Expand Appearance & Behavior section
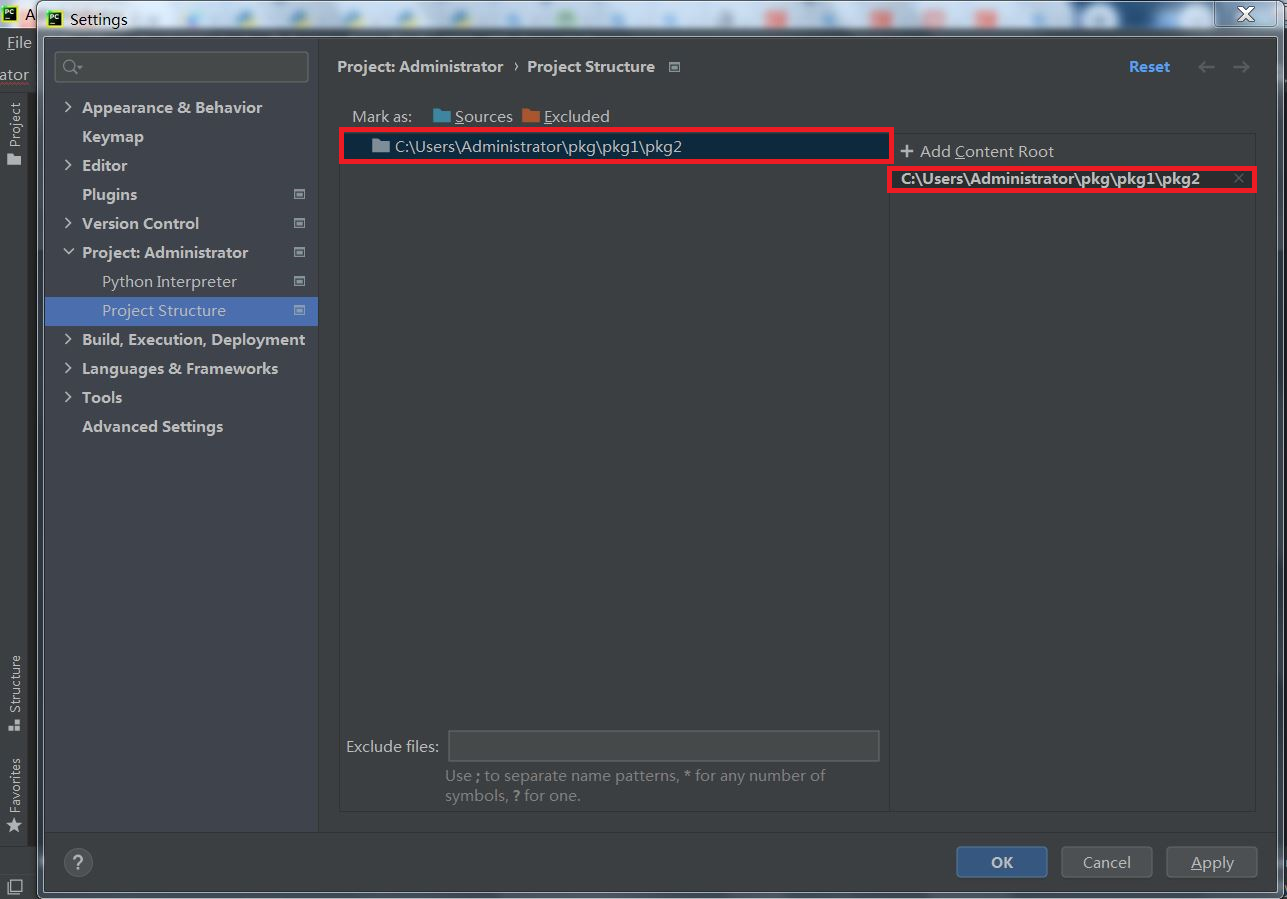The height and width of the screenshot is (899, 1287). click(x=68, y=107)
